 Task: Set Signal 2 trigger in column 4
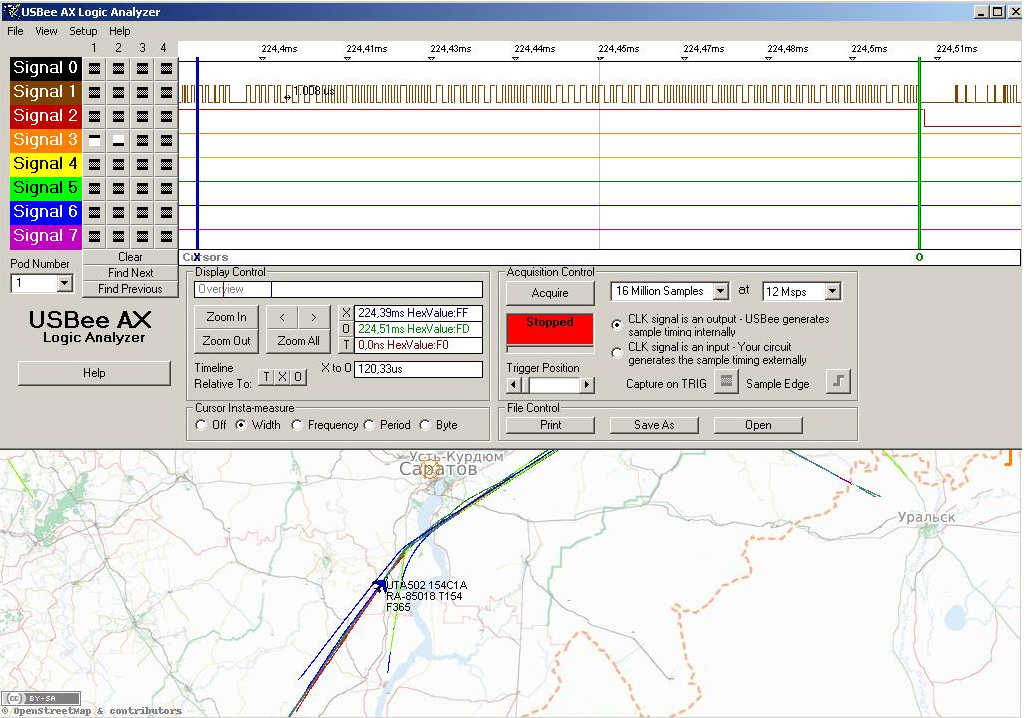coord(166,117)
